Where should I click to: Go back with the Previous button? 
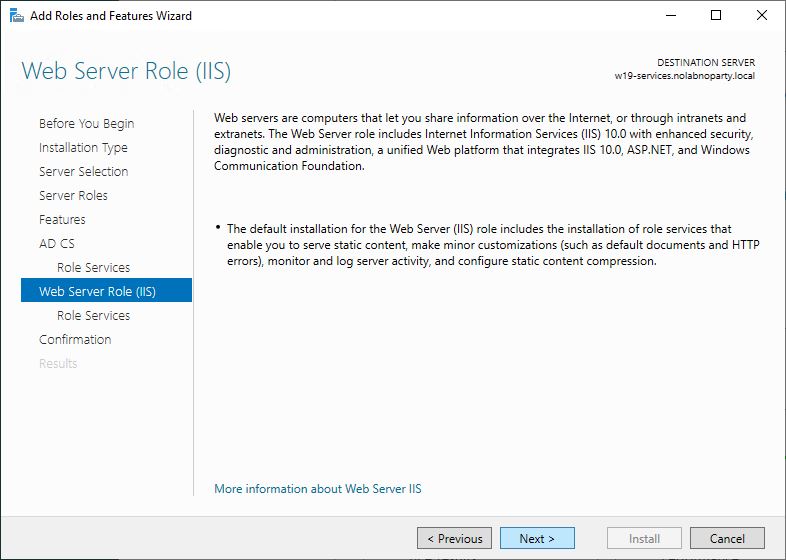tap(454, 538)
